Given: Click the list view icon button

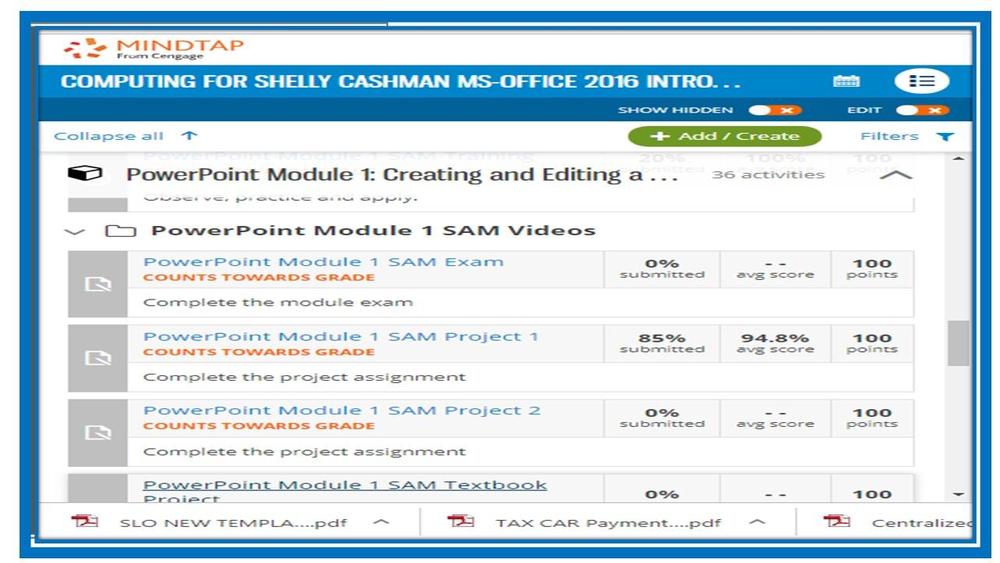Looking at the screenshot, I should (921, 81).
